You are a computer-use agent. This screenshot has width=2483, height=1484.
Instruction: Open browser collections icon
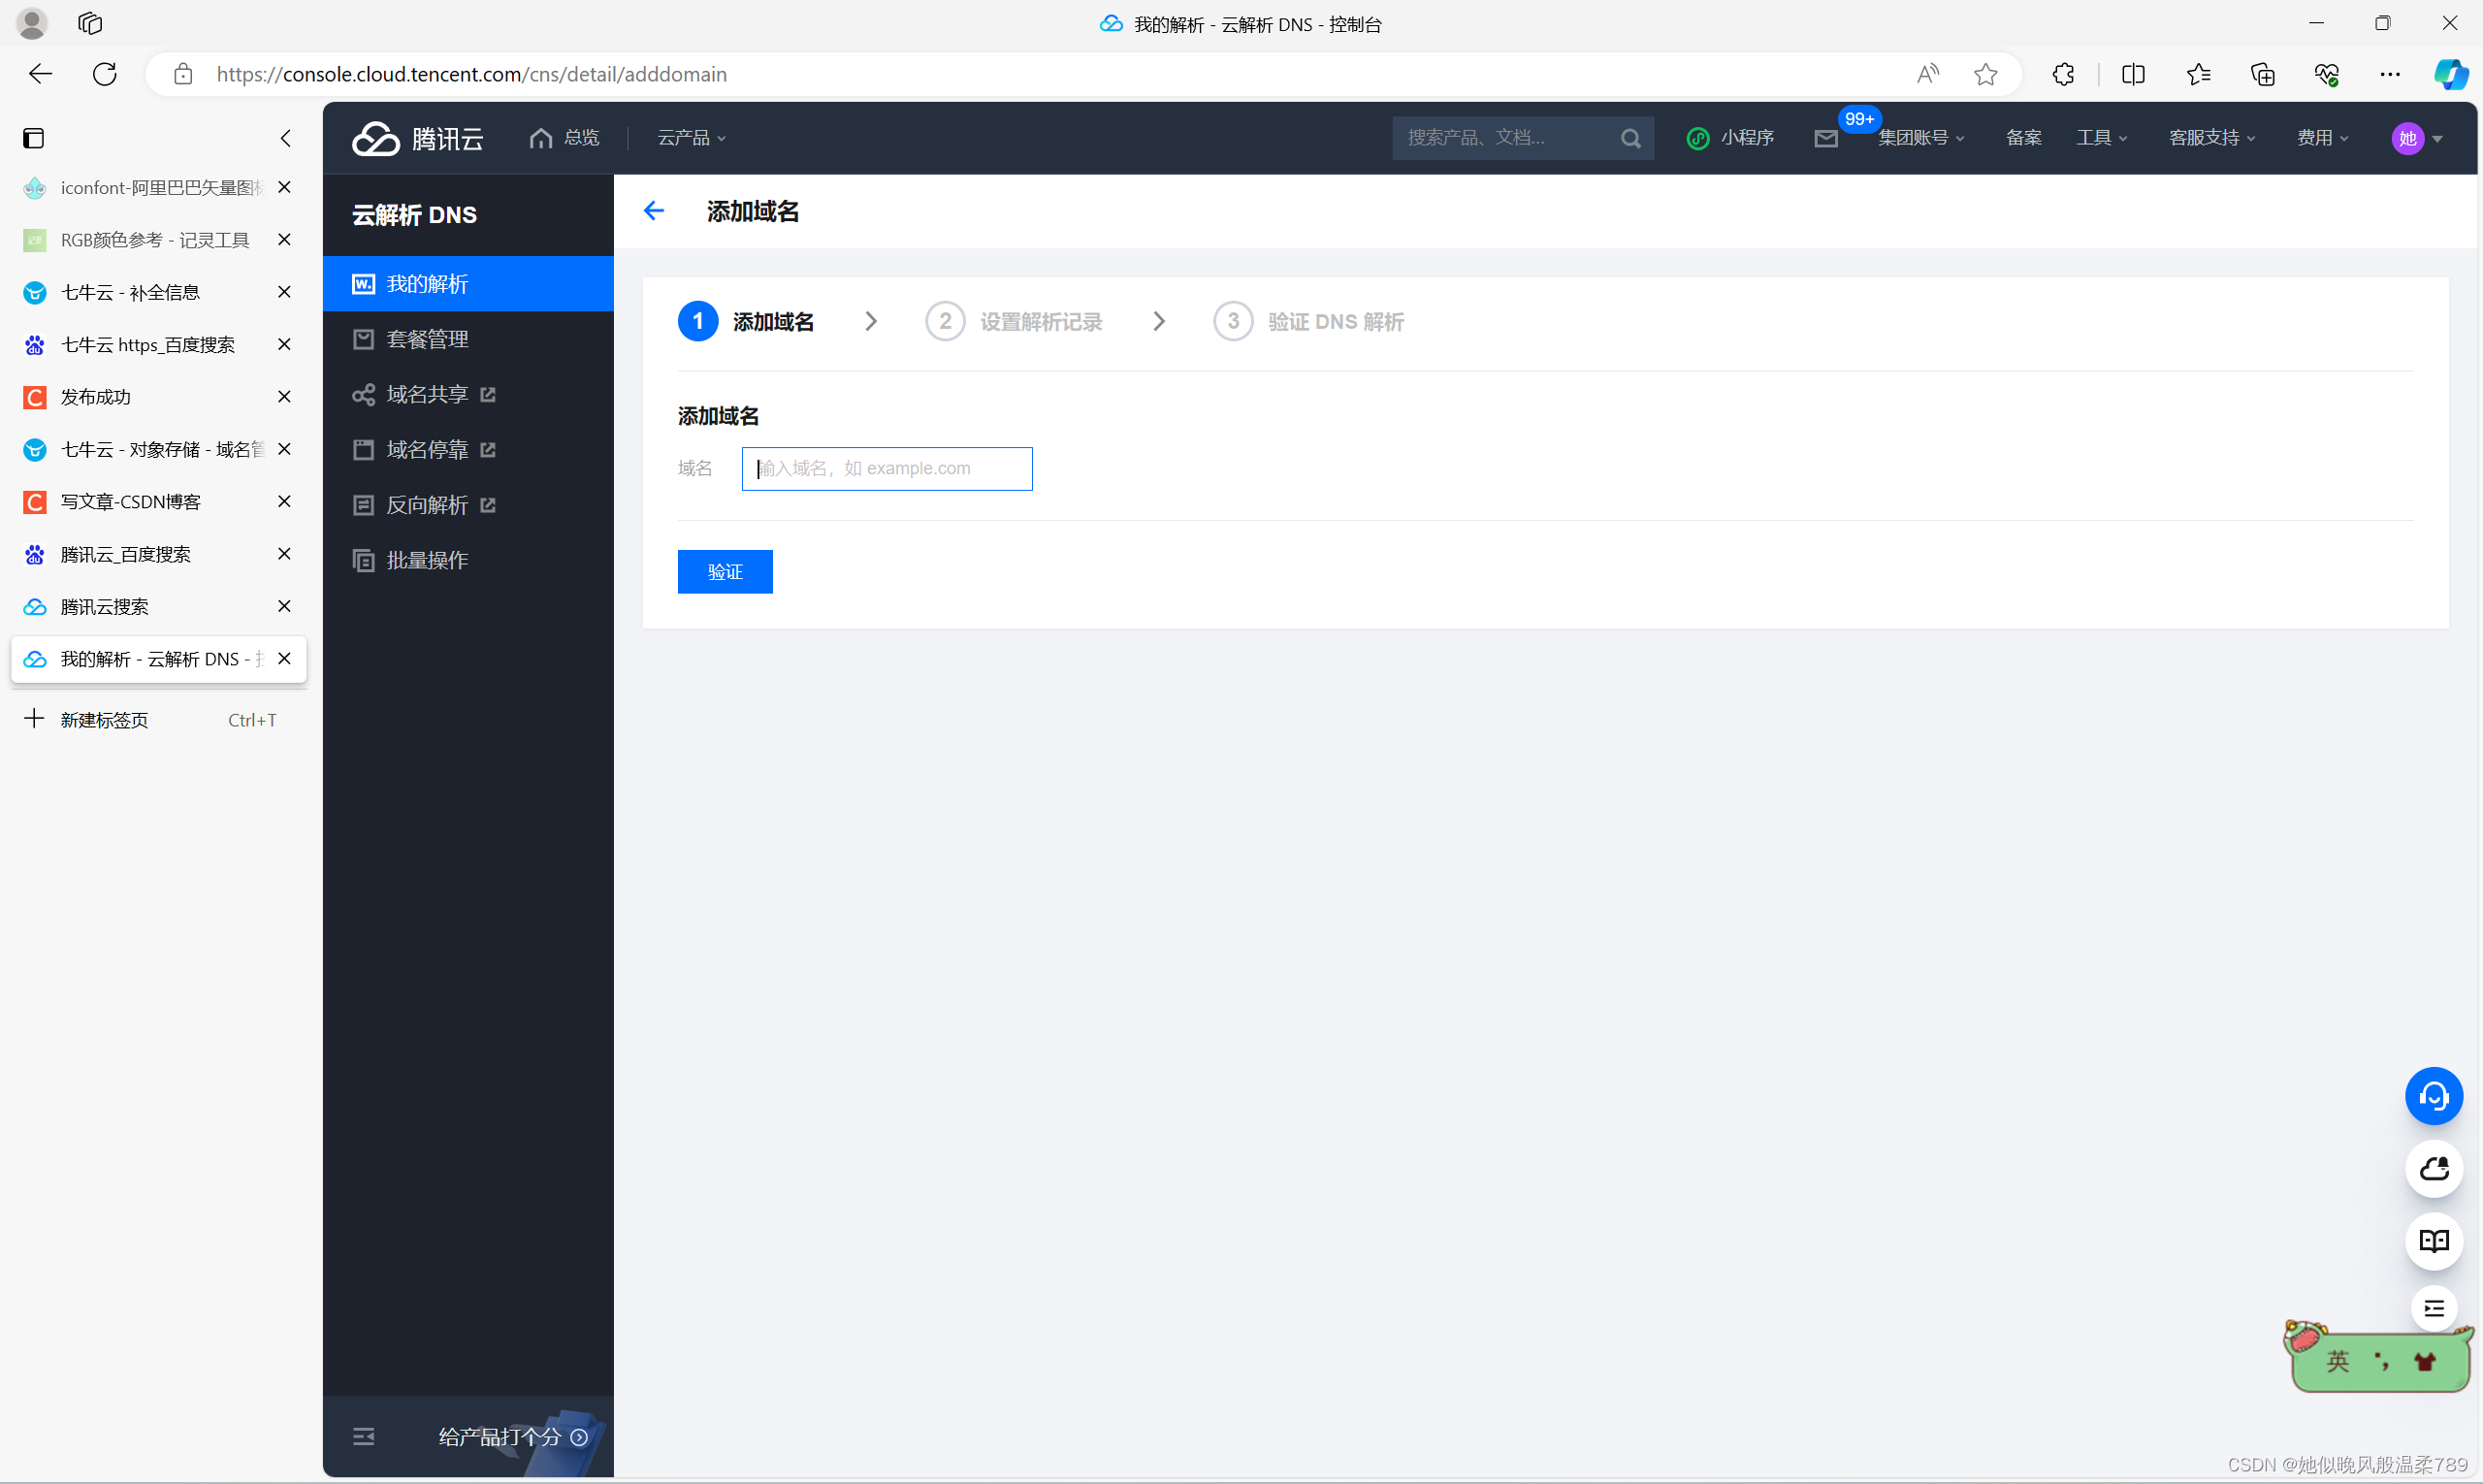click(x=2262, y=74)
